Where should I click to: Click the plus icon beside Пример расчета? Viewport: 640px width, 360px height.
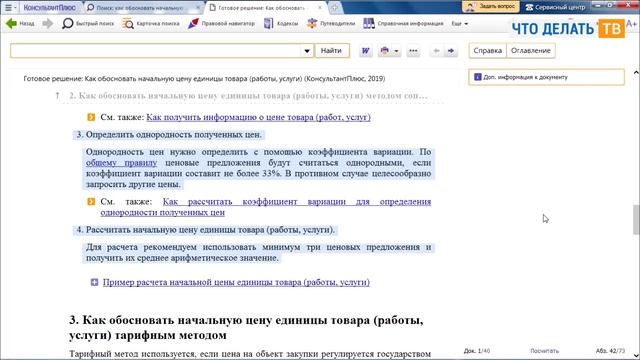click(x=94, y=282)
